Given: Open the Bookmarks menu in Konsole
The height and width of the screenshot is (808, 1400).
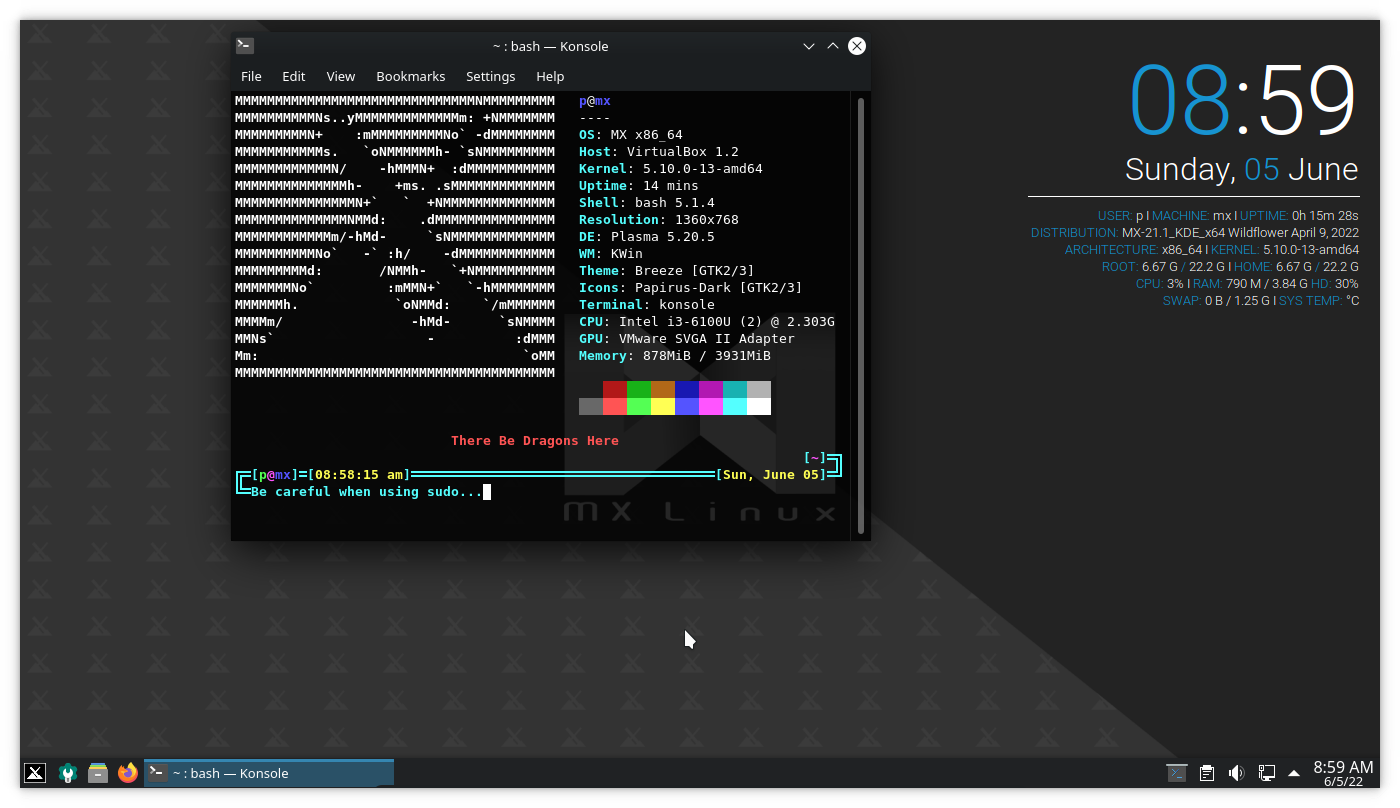Looking at the screenshot, I should pos(411,76).
